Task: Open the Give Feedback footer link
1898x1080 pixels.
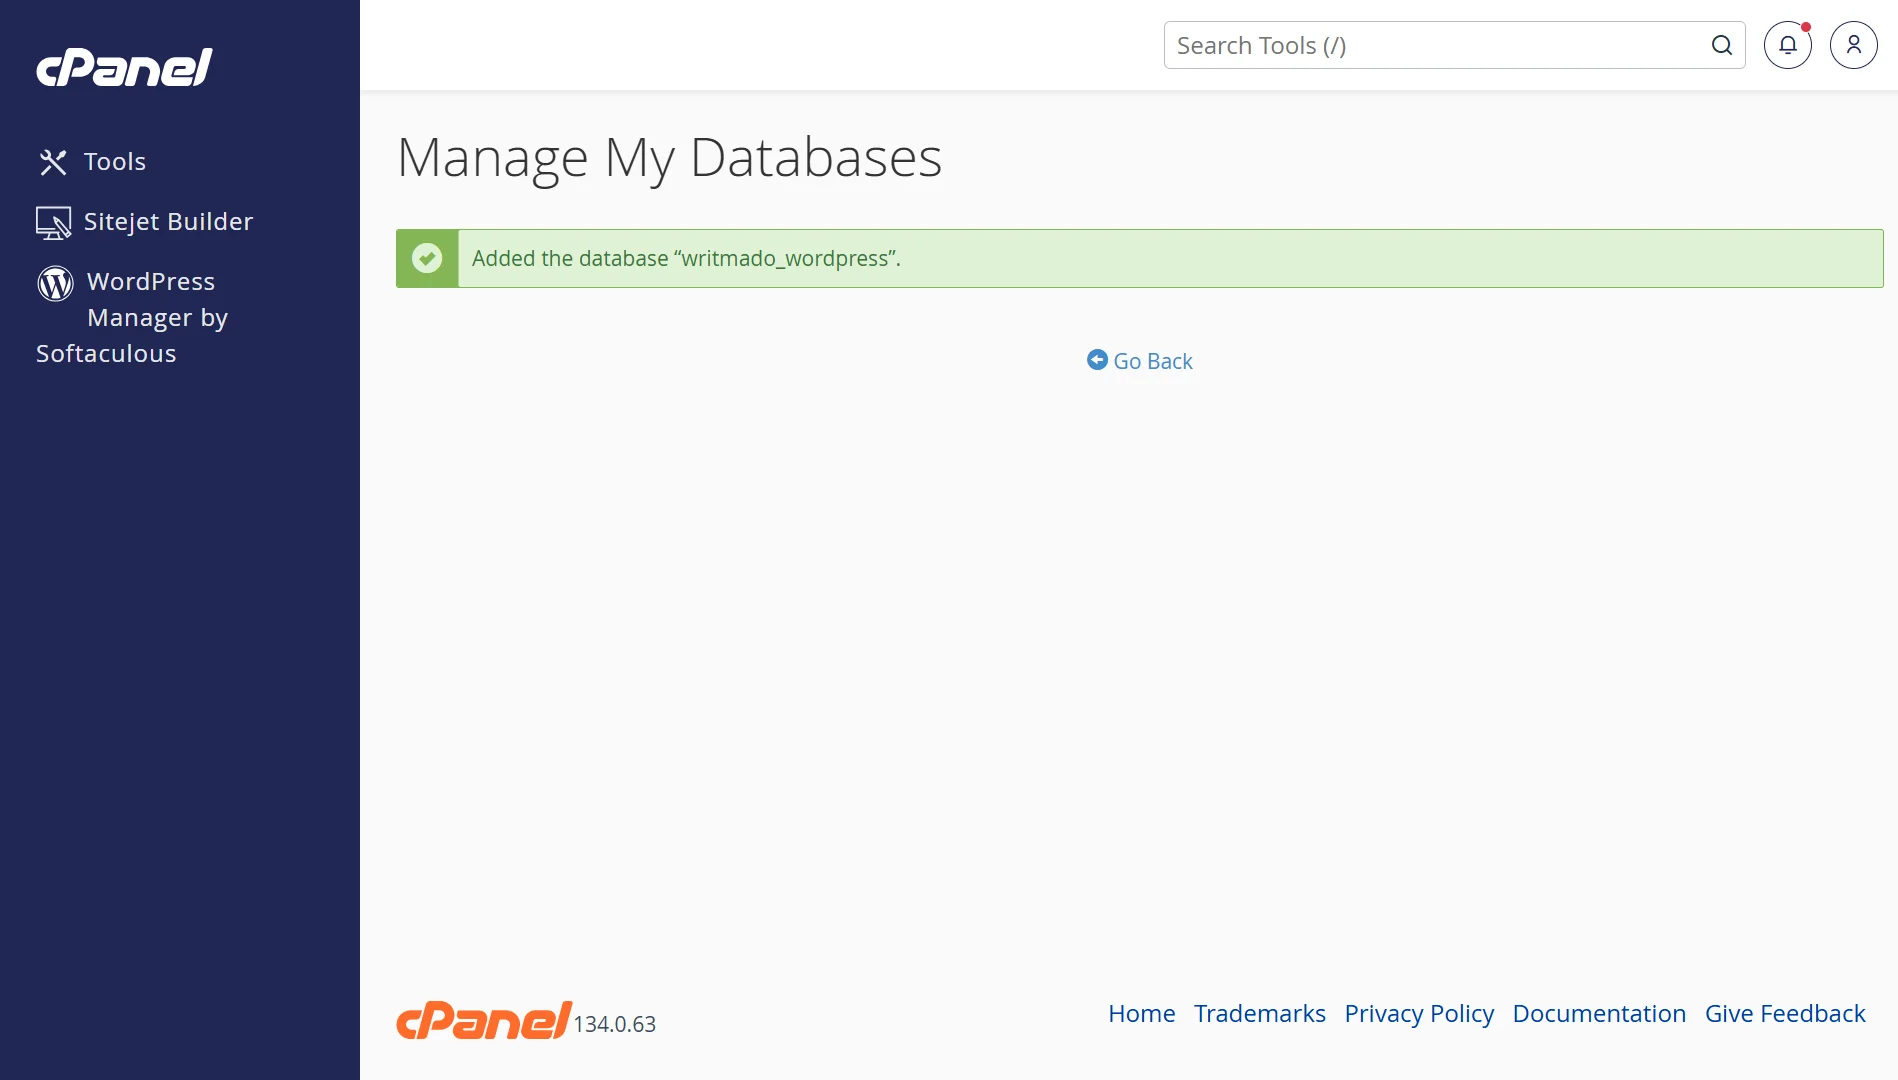Action: (1785, 1013)
